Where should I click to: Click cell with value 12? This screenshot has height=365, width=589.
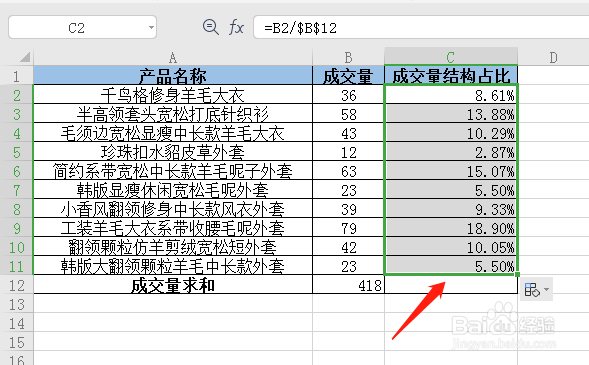tap(348, 152)
